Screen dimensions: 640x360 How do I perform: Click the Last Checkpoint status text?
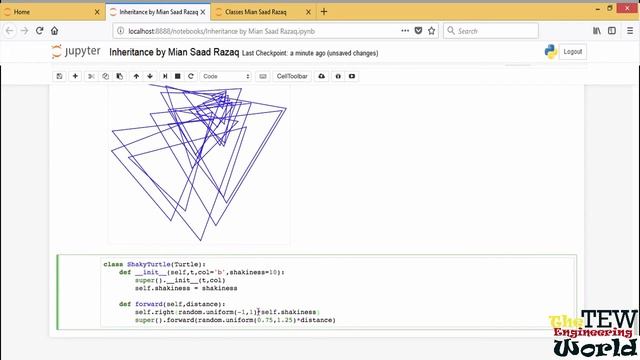310,53
